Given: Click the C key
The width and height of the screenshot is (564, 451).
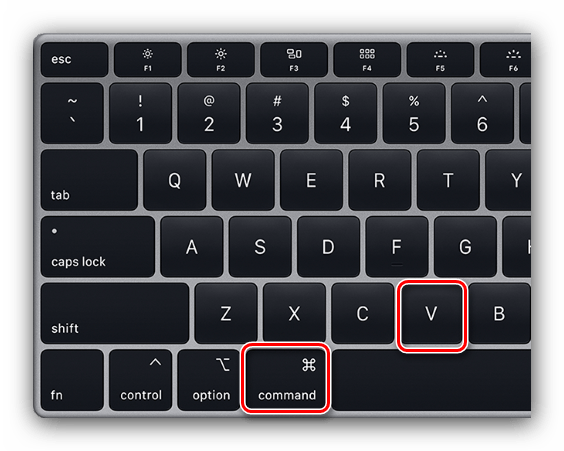Looking at the screenshot, I should click(363, 313).
